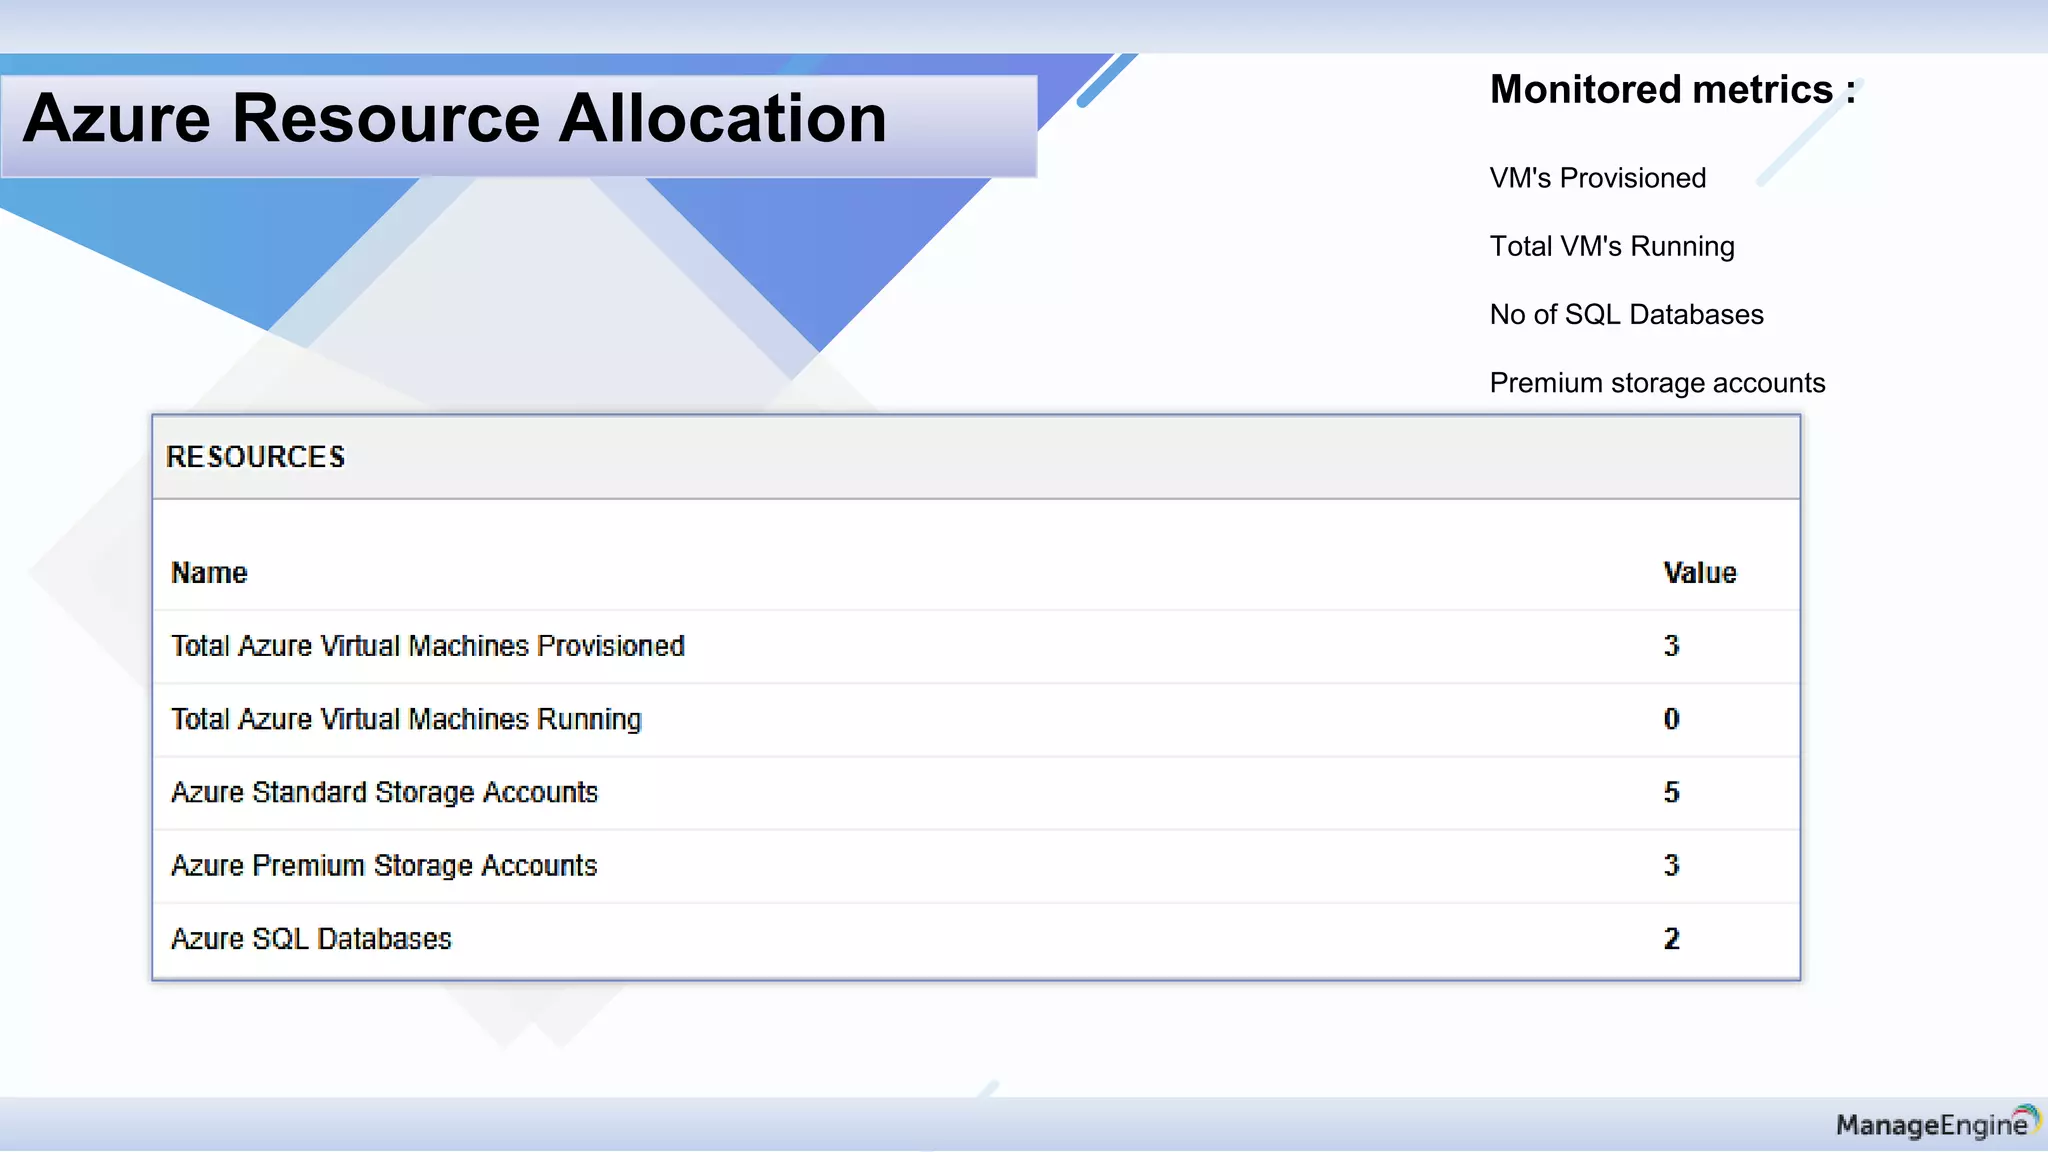
Task: Click value 3 for Virtual Machines Provisioned
Action: [1671, 646]
